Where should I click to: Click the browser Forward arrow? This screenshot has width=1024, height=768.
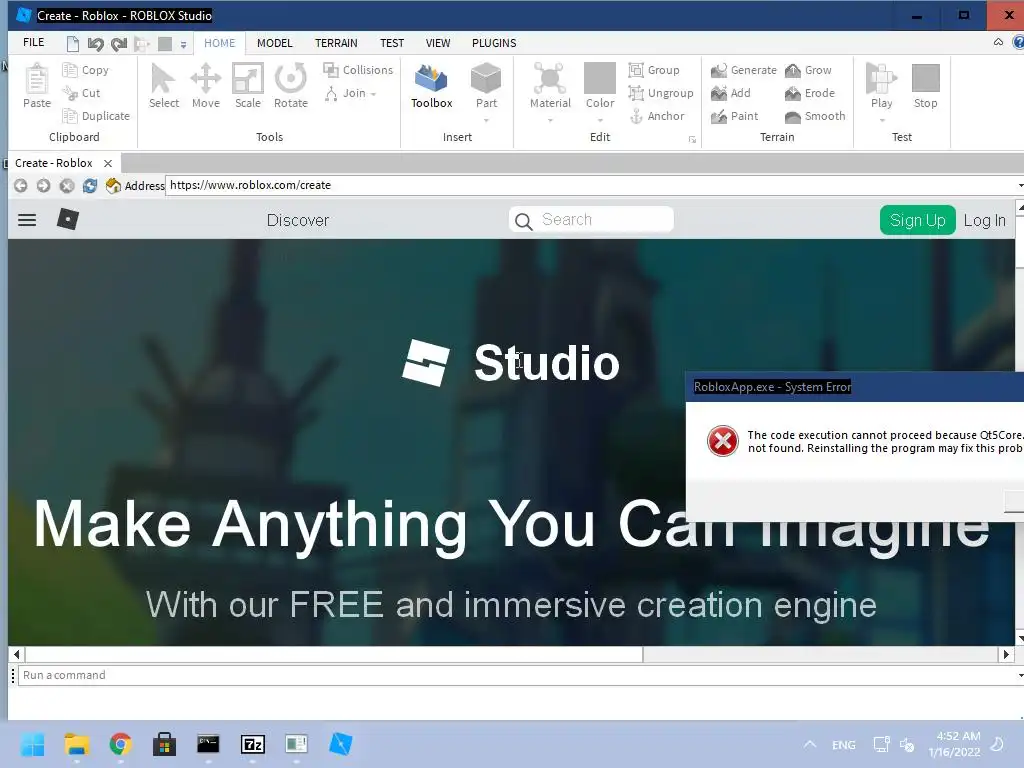click(43, 185)
